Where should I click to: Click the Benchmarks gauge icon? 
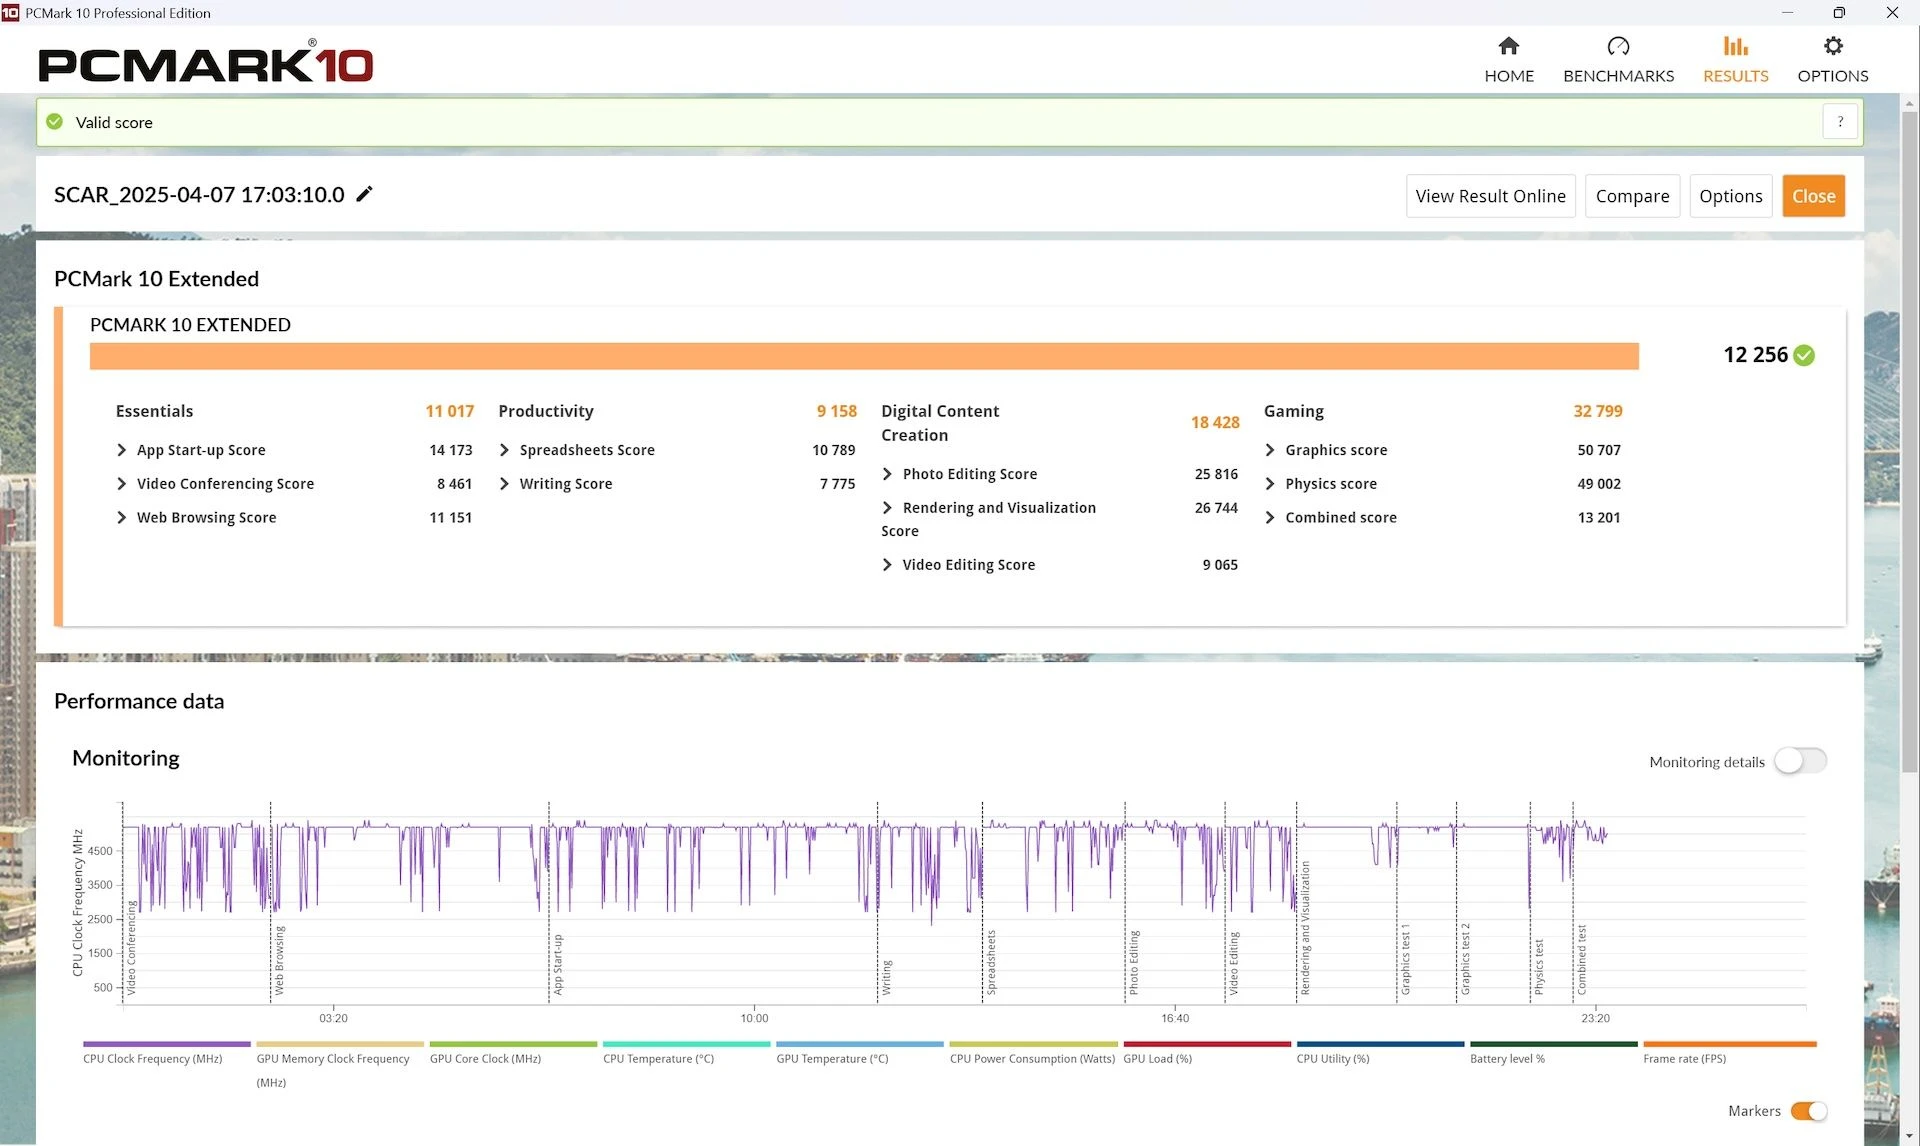point(1618,46)
